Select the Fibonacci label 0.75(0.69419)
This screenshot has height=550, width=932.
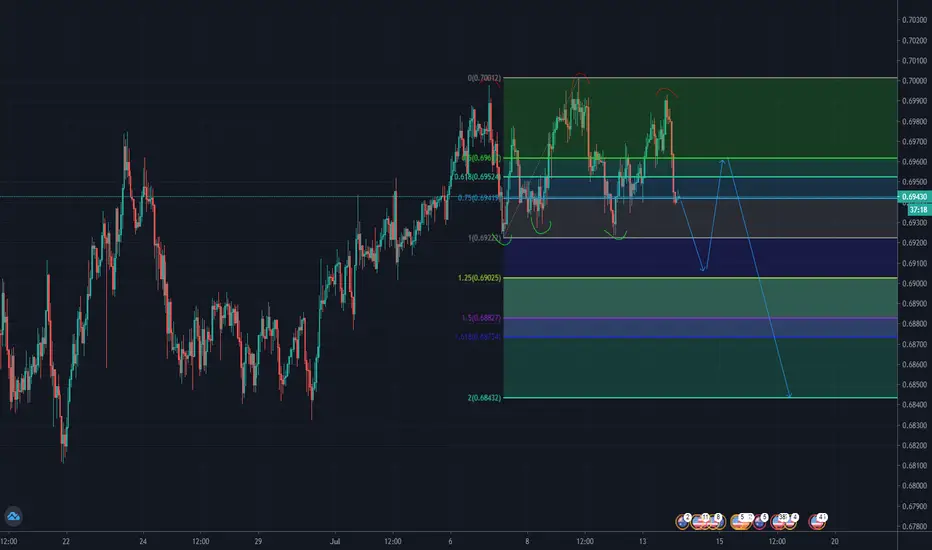pyautogui.click(x=480, y=197)
